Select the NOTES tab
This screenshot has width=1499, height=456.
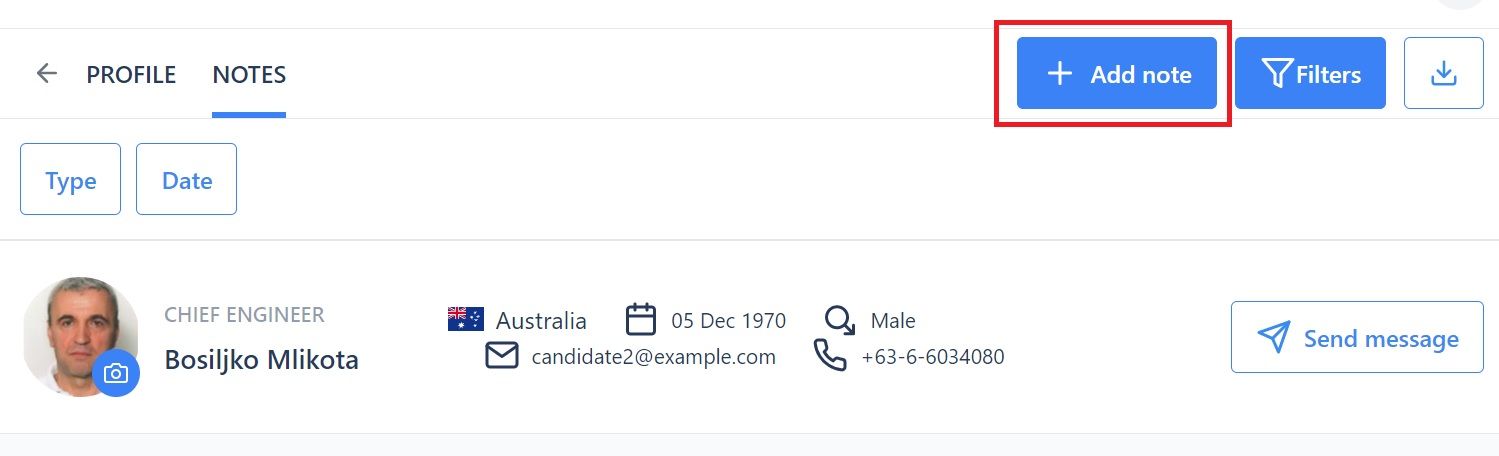point(249,74)
